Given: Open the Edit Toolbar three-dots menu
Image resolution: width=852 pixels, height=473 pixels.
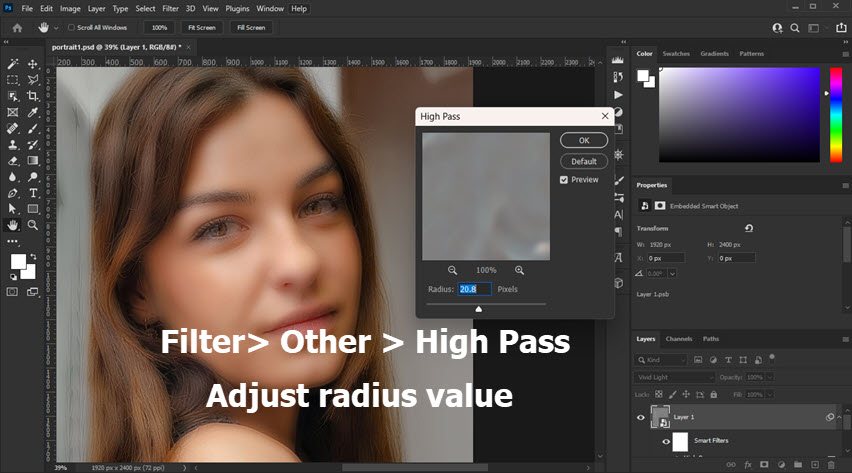Looking at the screenshot, I should pyautogui.click(x=12, y=241).
